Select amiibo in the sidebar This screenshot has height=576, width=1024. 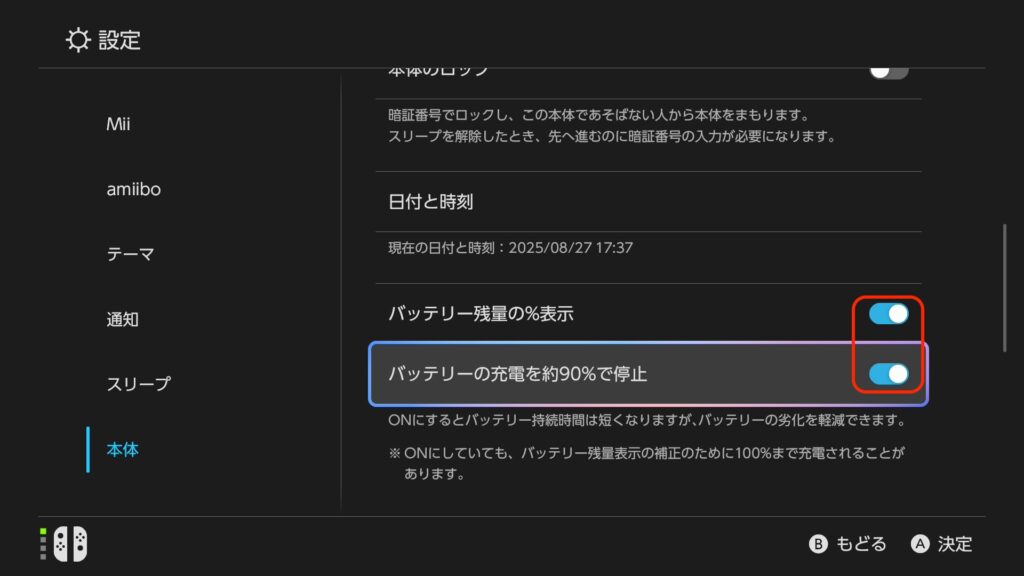click(x=133, y=190)
